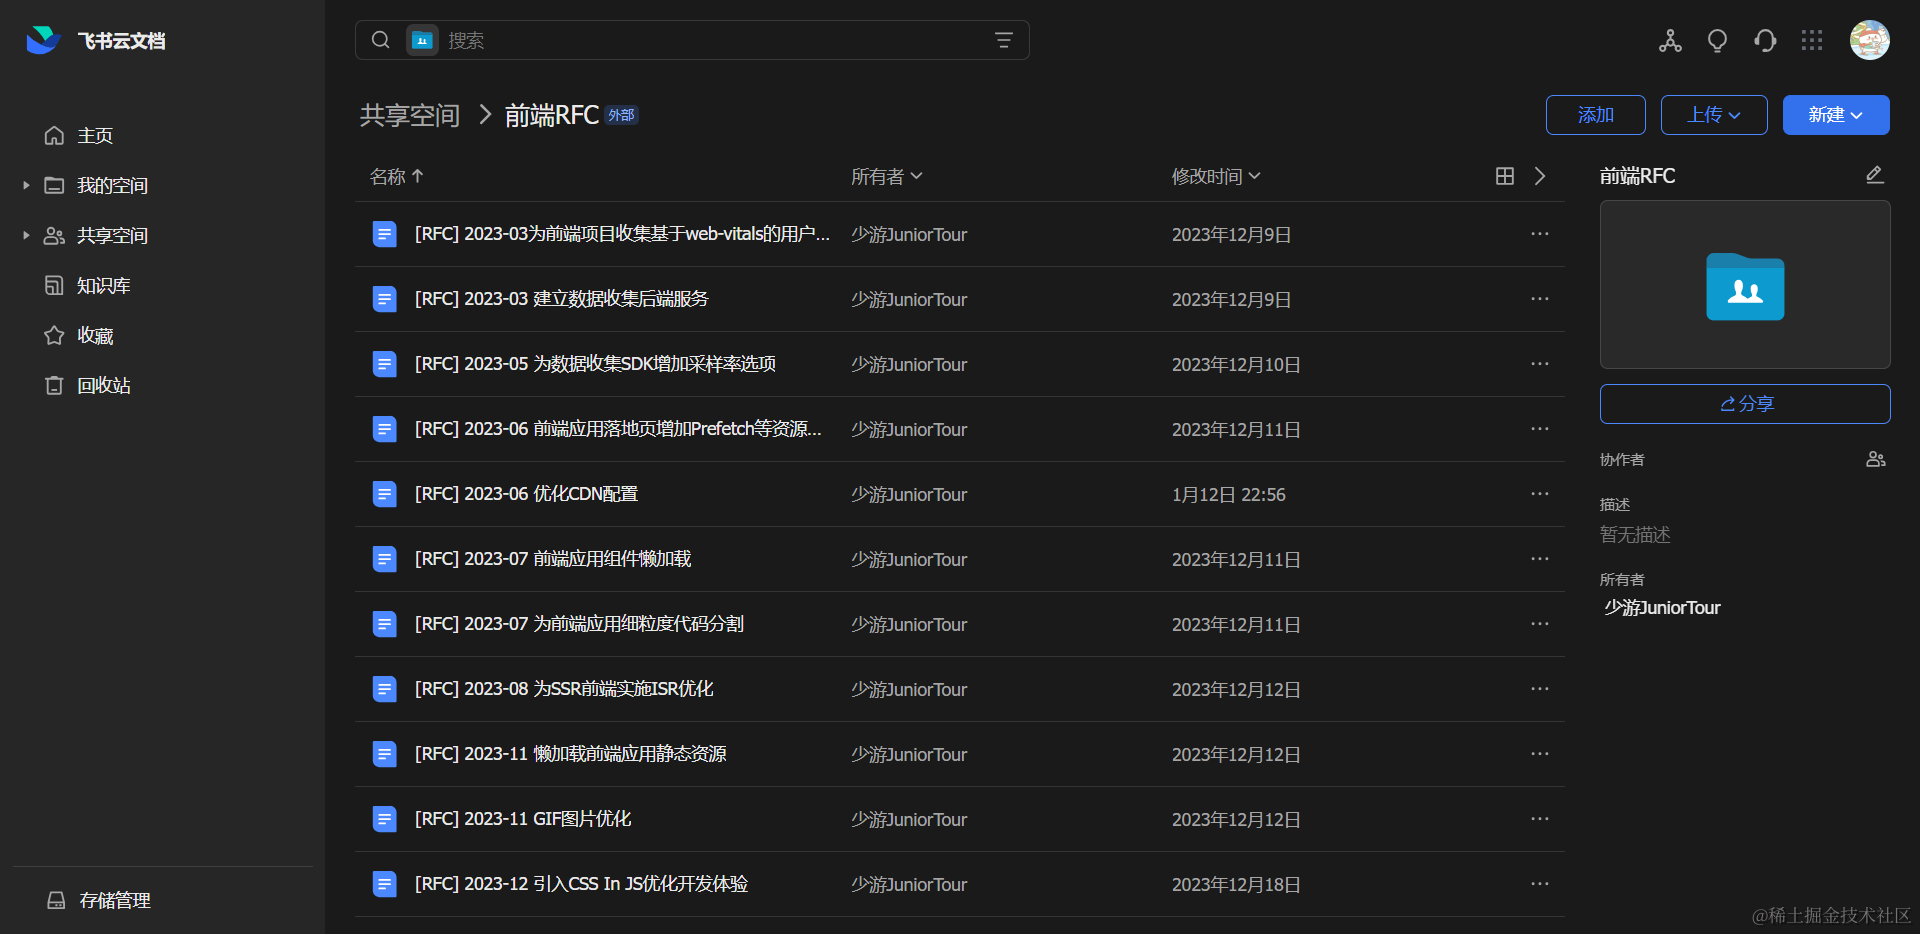Open more options for 优化CDN配置 row

(1539, 494)
